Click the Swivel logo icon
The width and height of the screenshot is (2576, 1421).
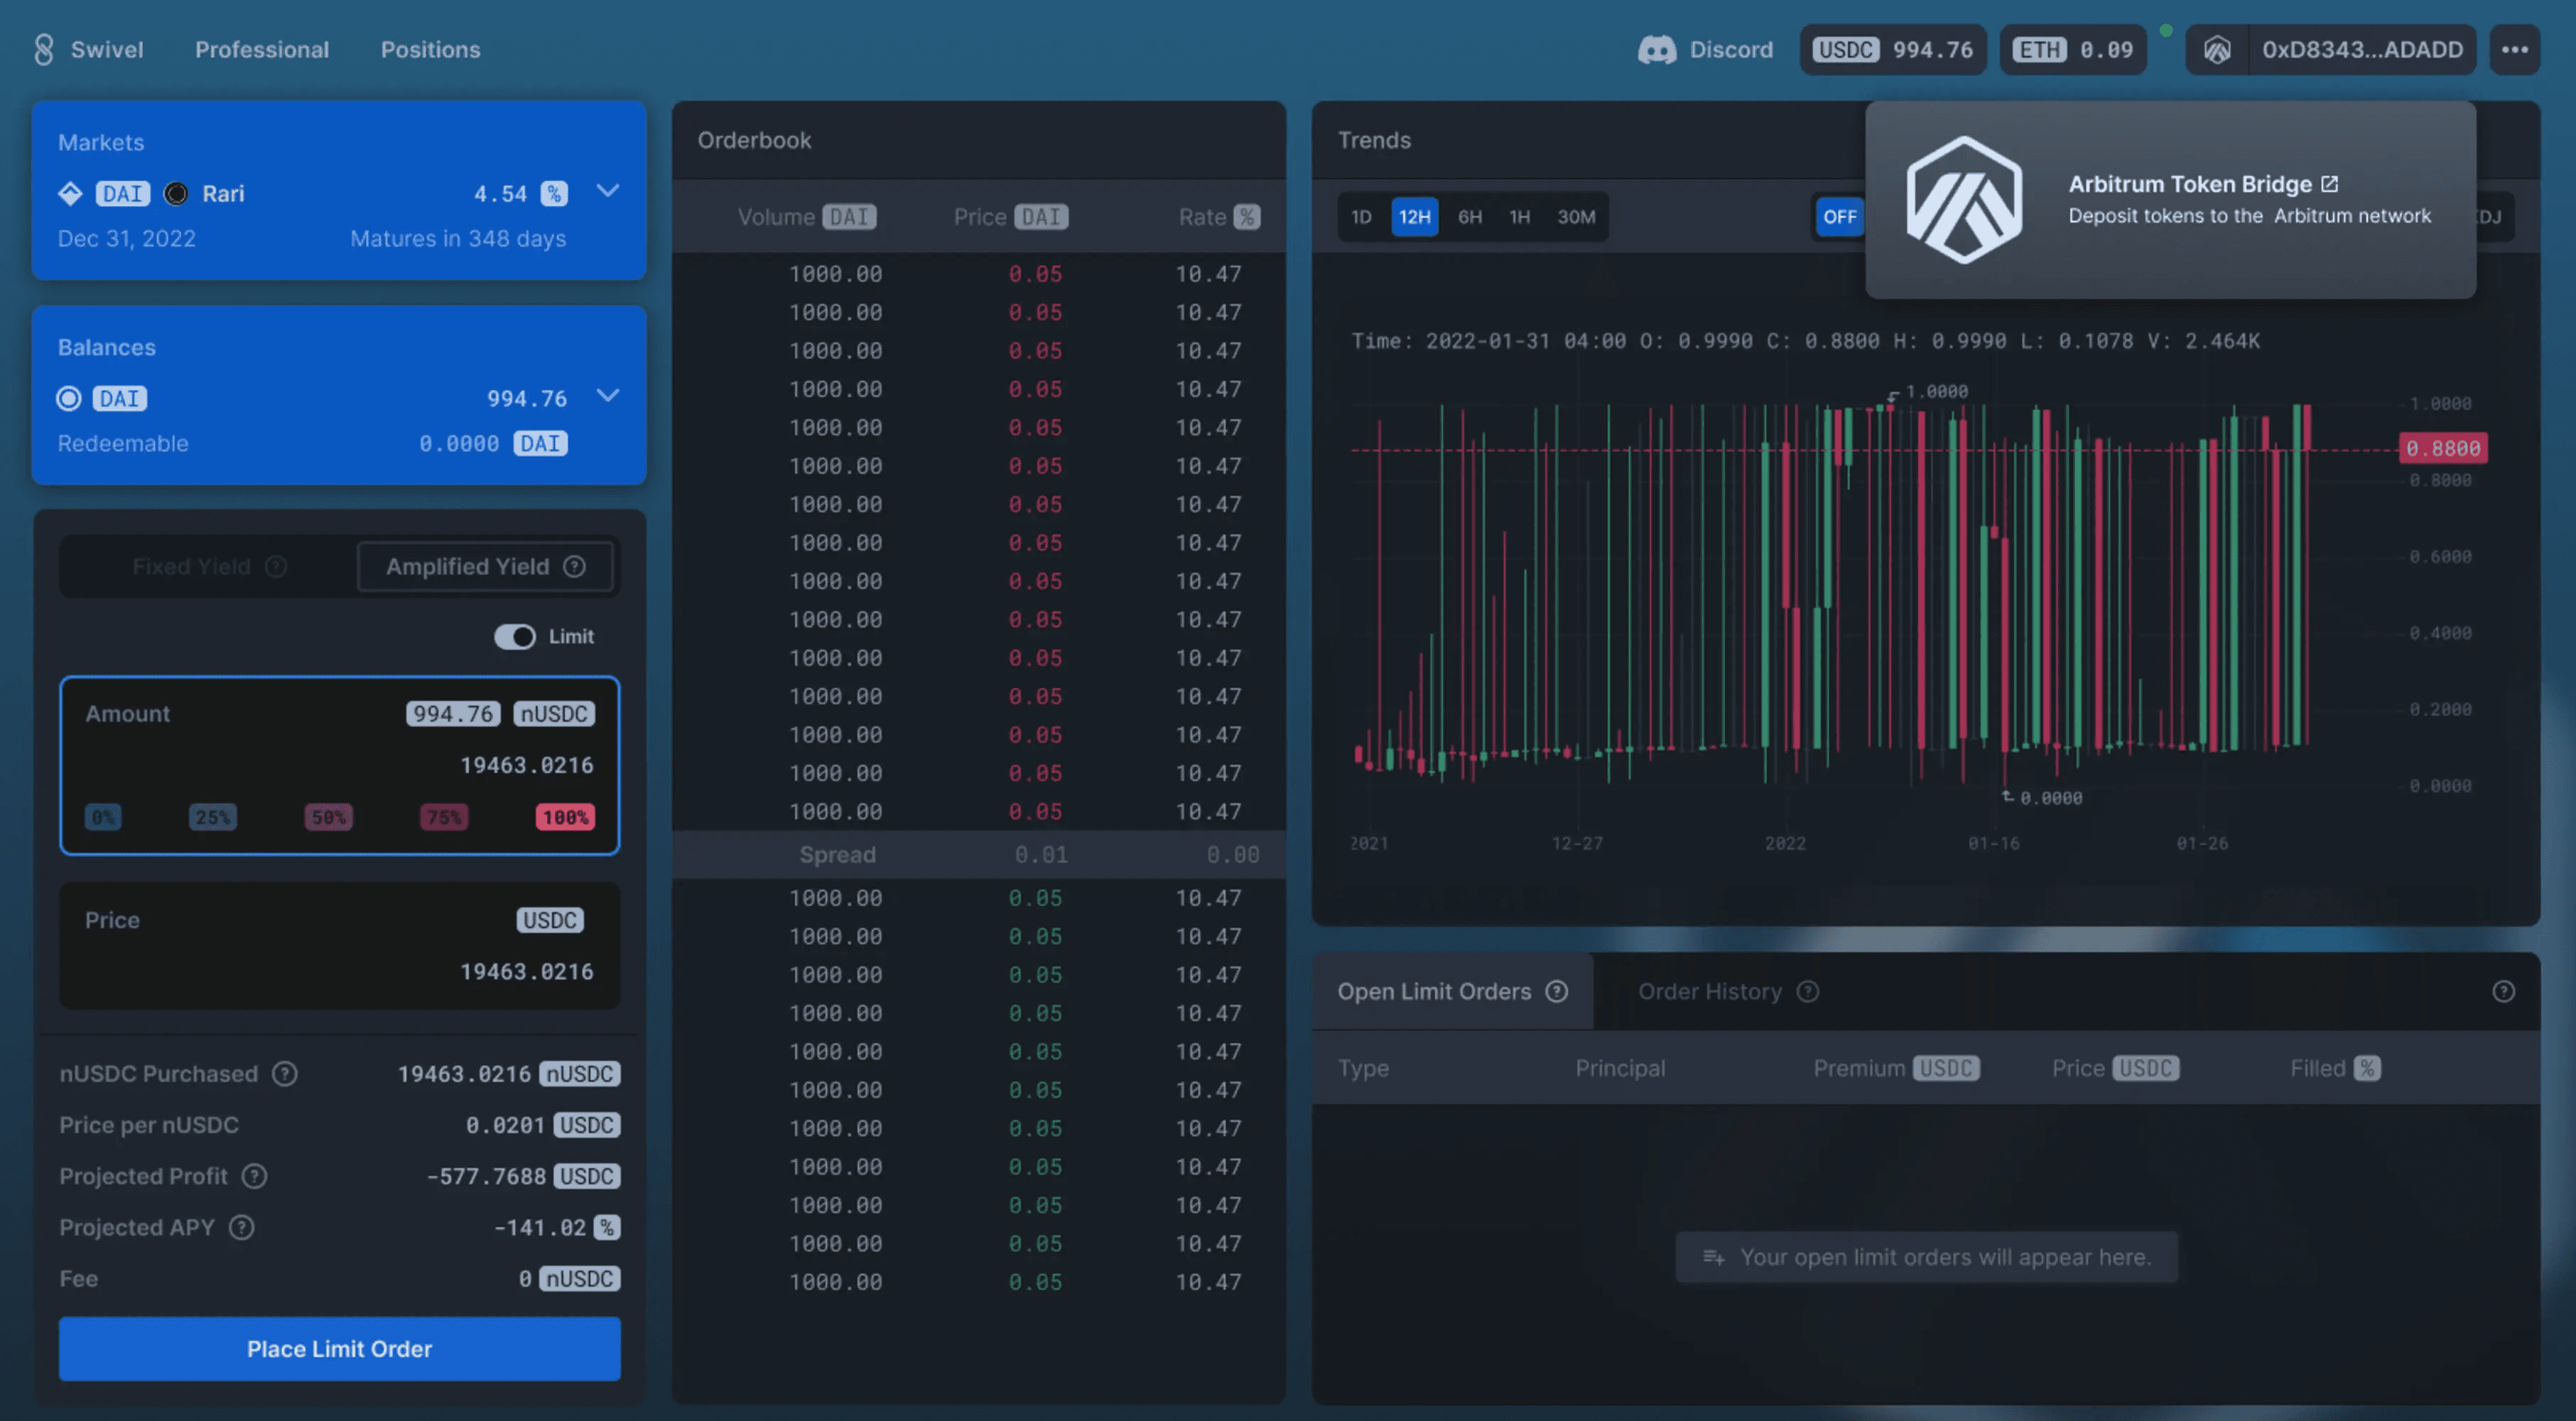[x=43, y=49]
